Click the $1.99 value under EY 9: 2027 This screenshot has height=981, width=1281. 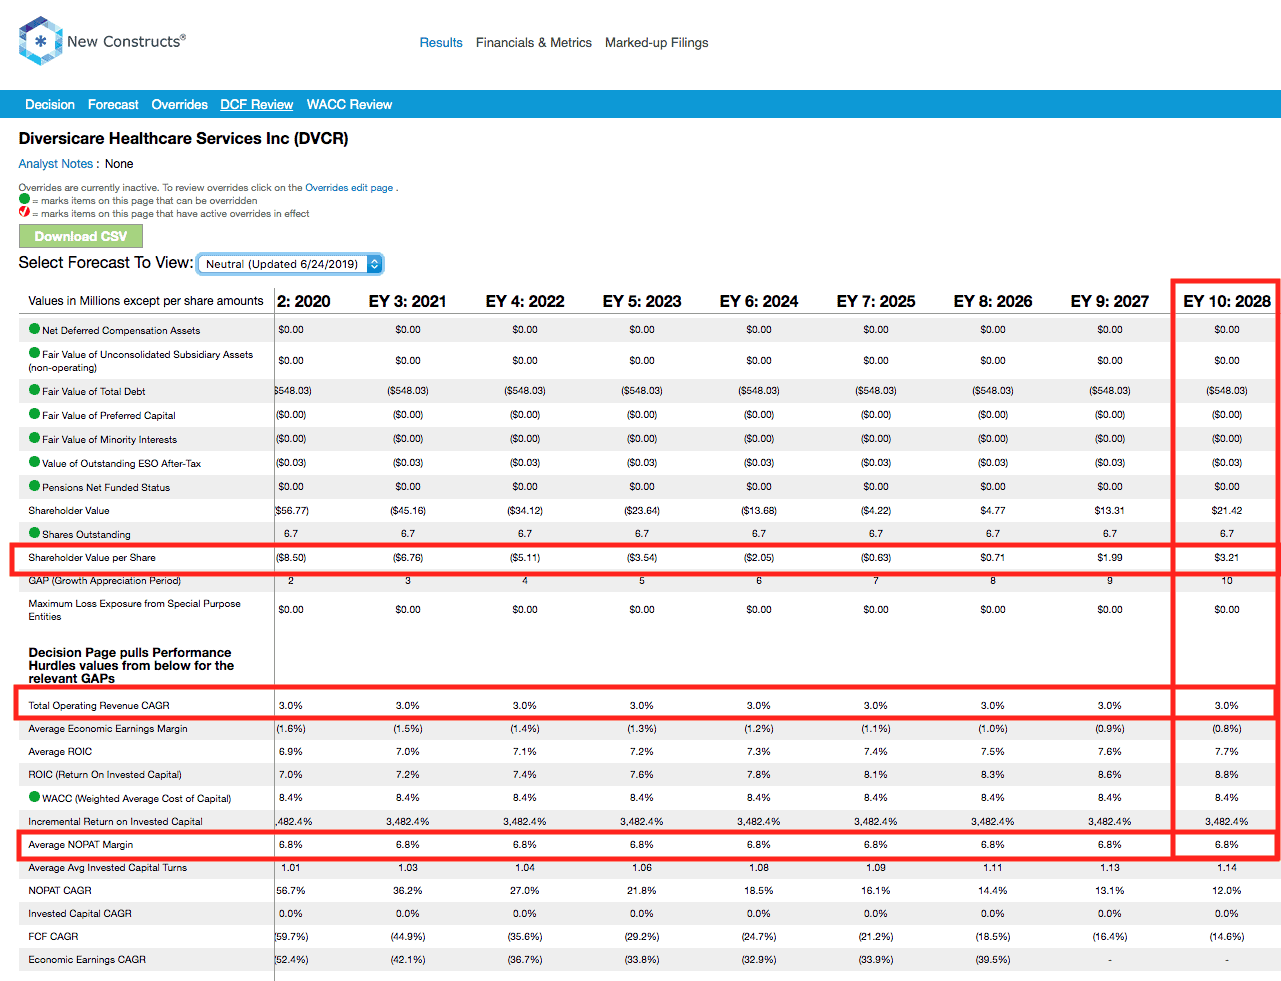[1110, 558]
